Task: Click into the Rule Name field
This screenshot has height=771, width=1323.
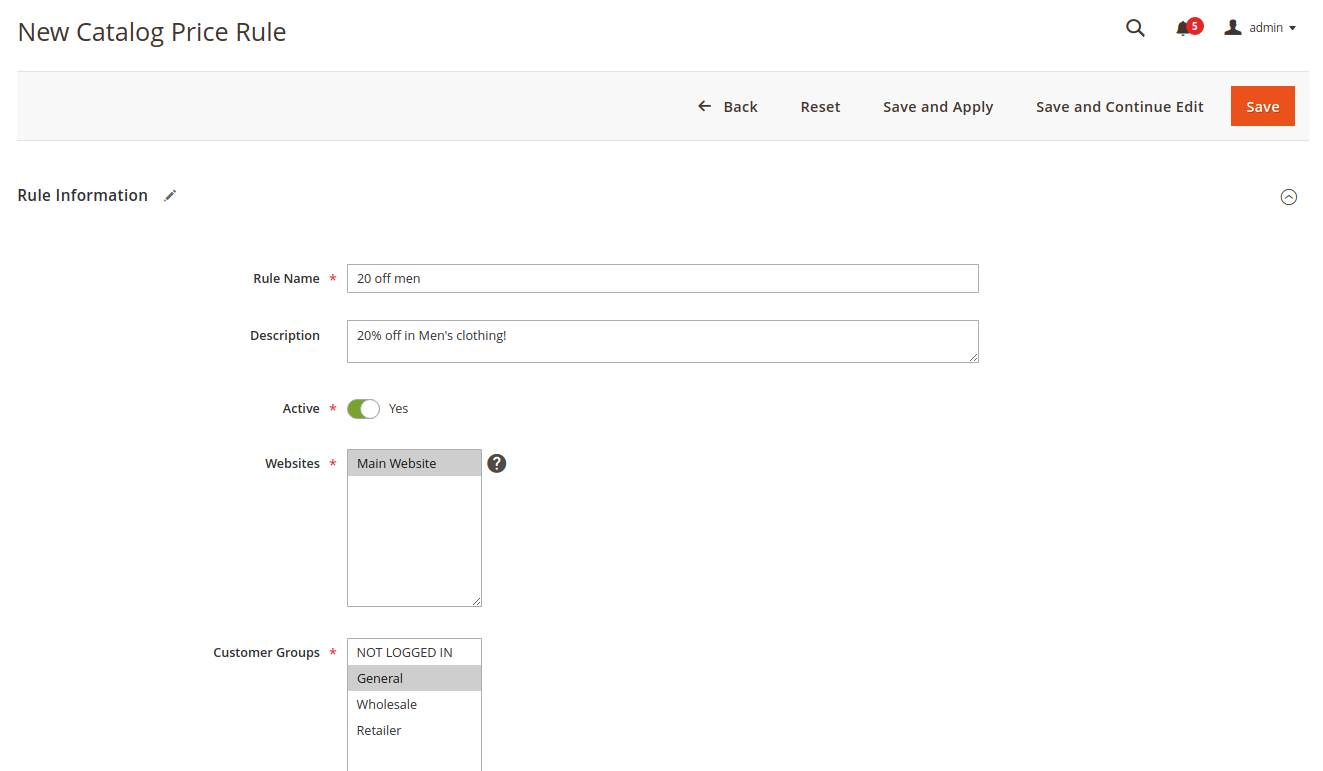Action: click(663, 278)
